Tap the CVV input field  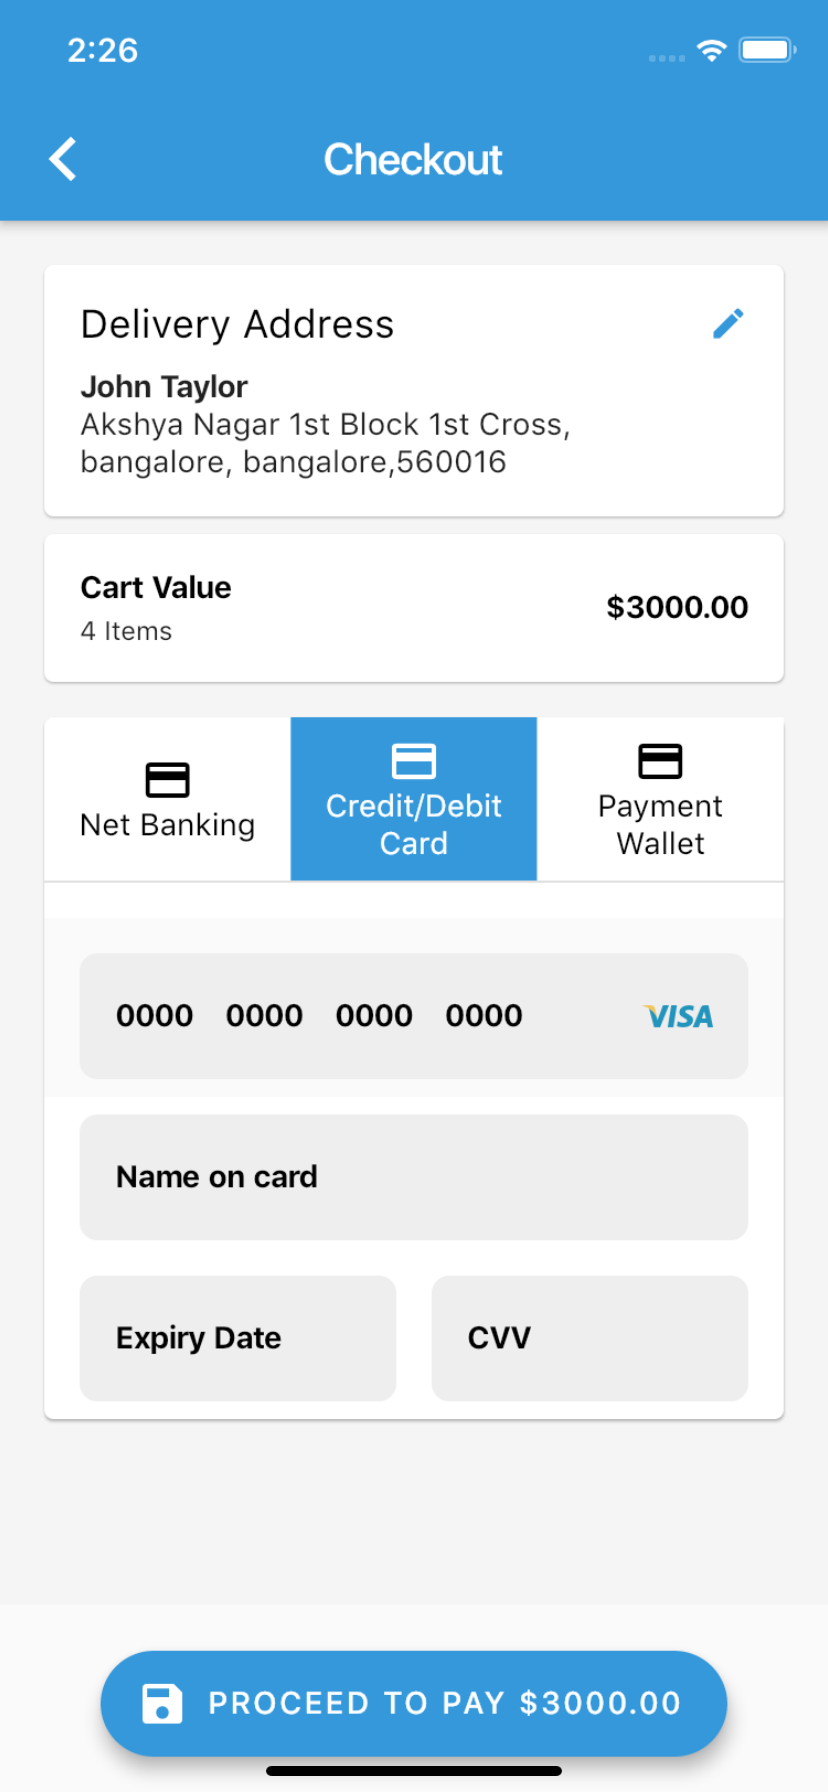589,1338
